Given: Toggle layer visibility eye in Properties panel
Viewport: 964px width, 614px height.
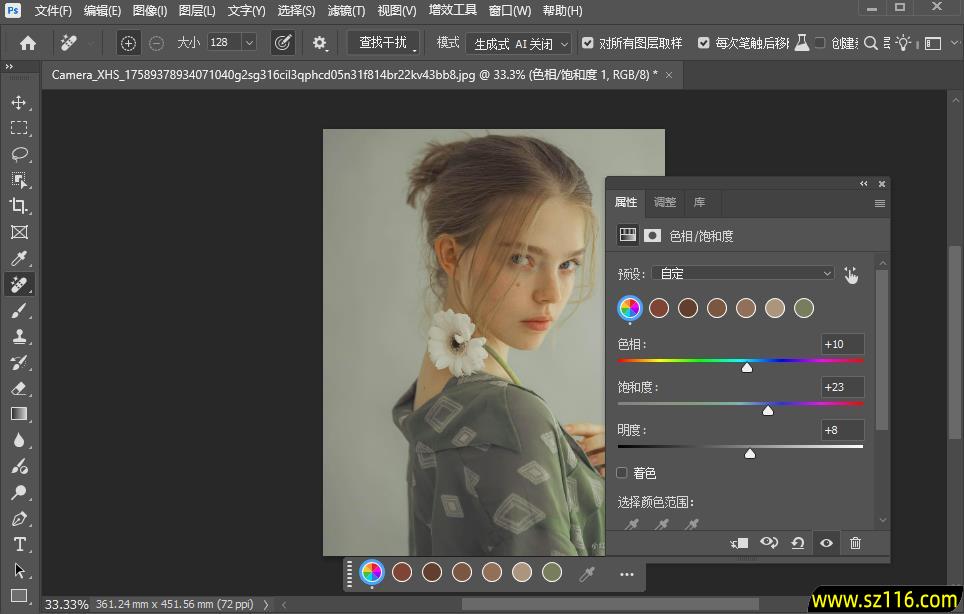Looking at the screenshot, I should click(x=826, y=543).
